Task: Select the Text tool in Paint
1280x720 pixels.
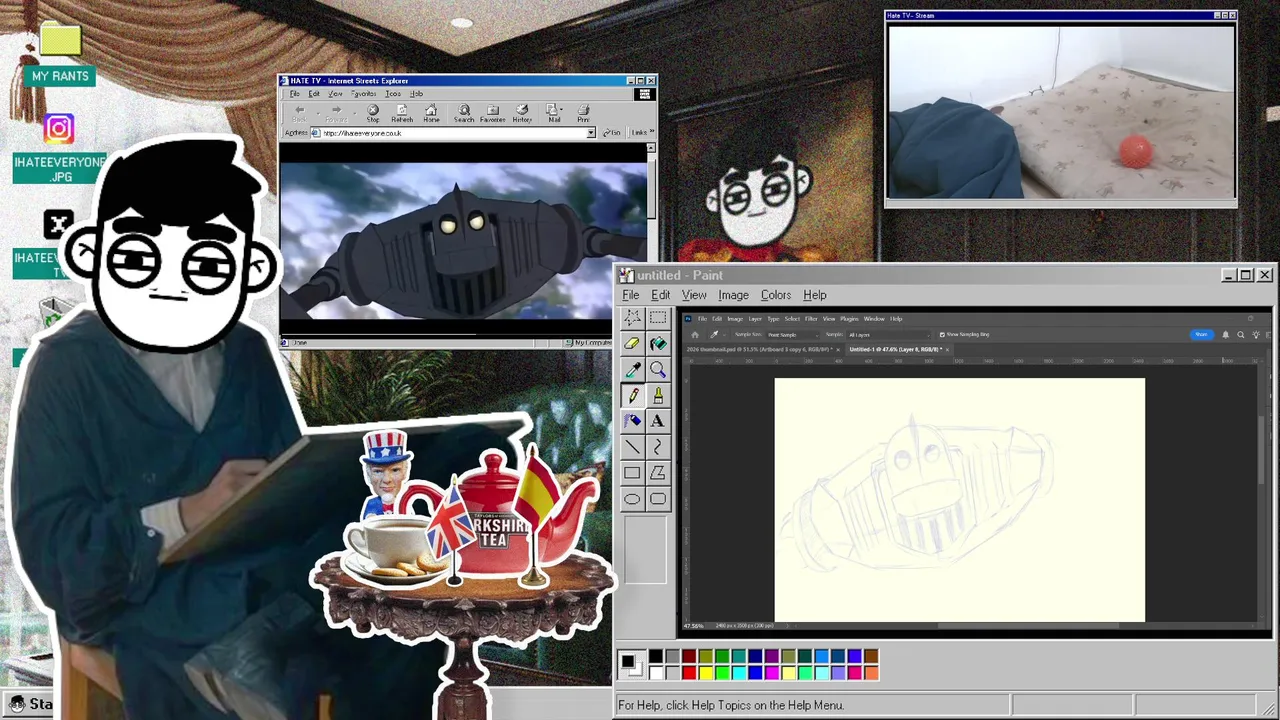Action: [658, 421]
